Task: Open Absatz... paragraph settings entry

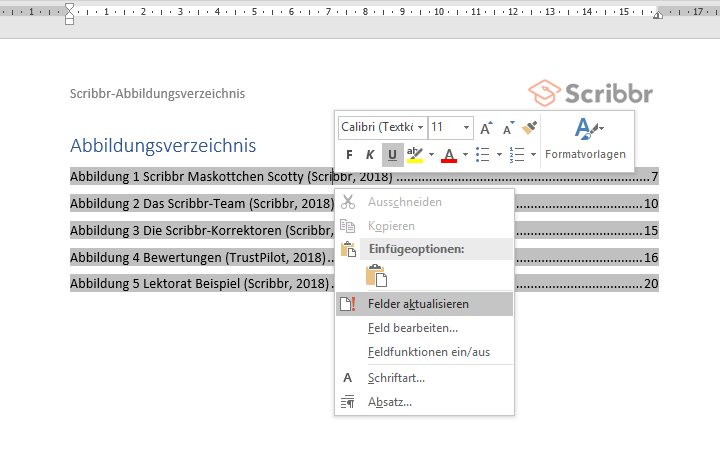Action: click(x=424, y=402)
